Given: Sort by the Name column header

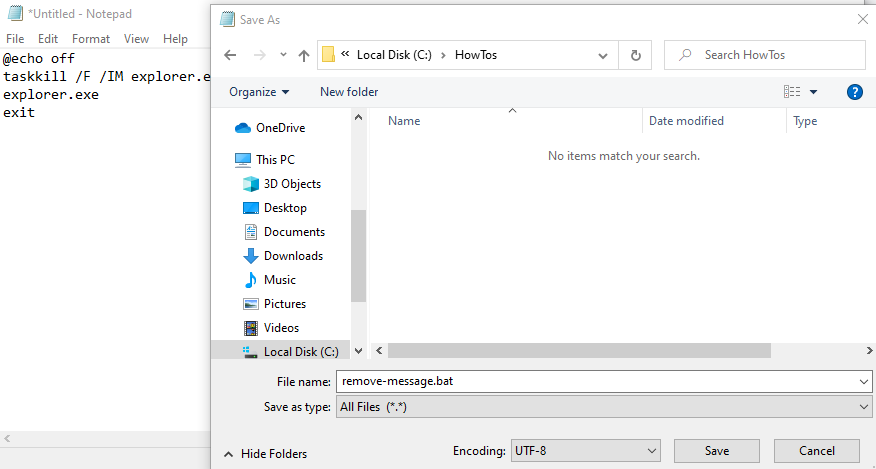Looking at the screenshot, I should pos(403,121).
